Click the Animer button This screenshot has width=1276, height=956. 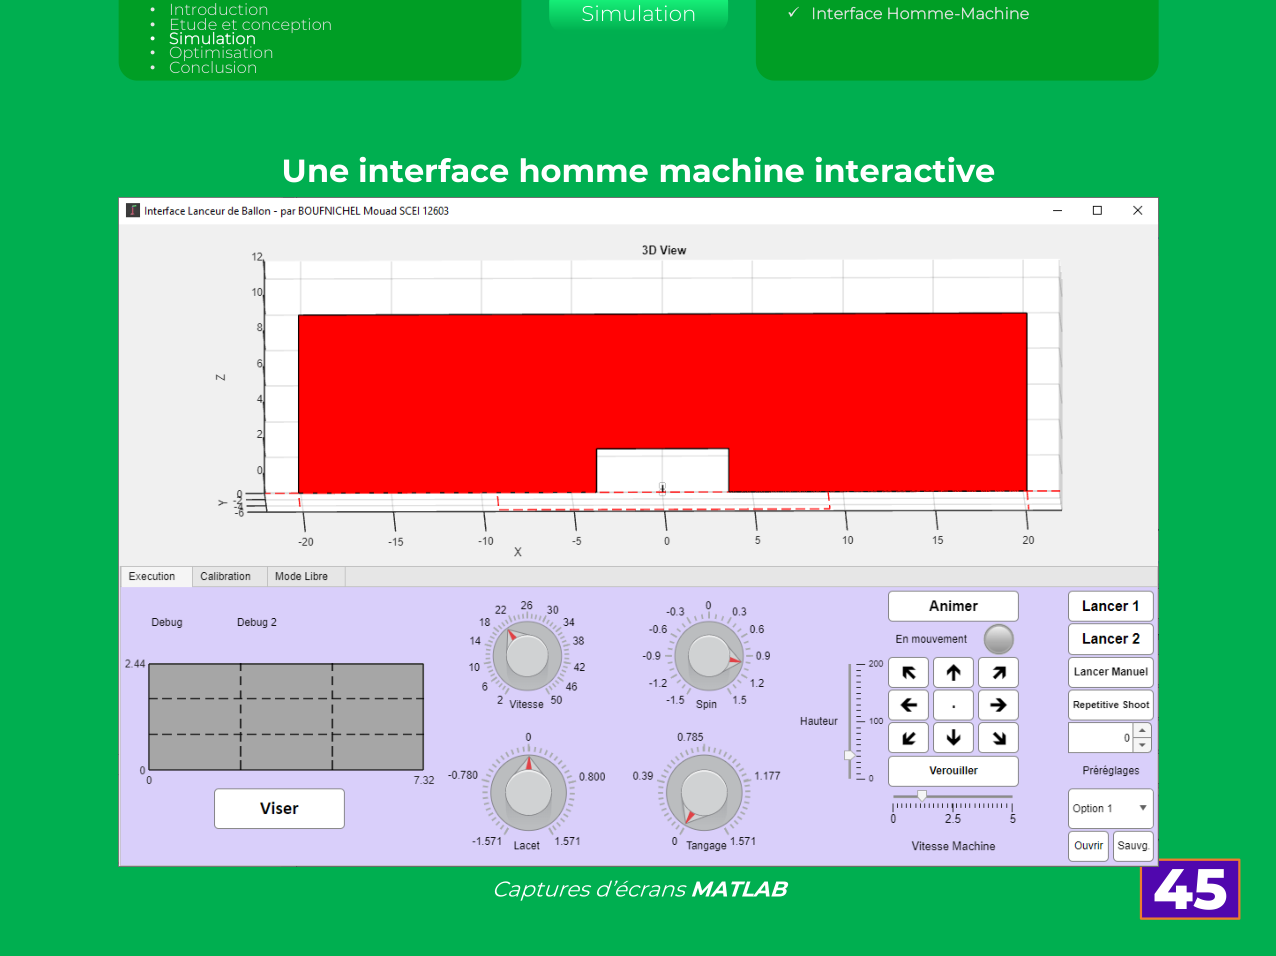pyautogui.click(x=952, y=606)
